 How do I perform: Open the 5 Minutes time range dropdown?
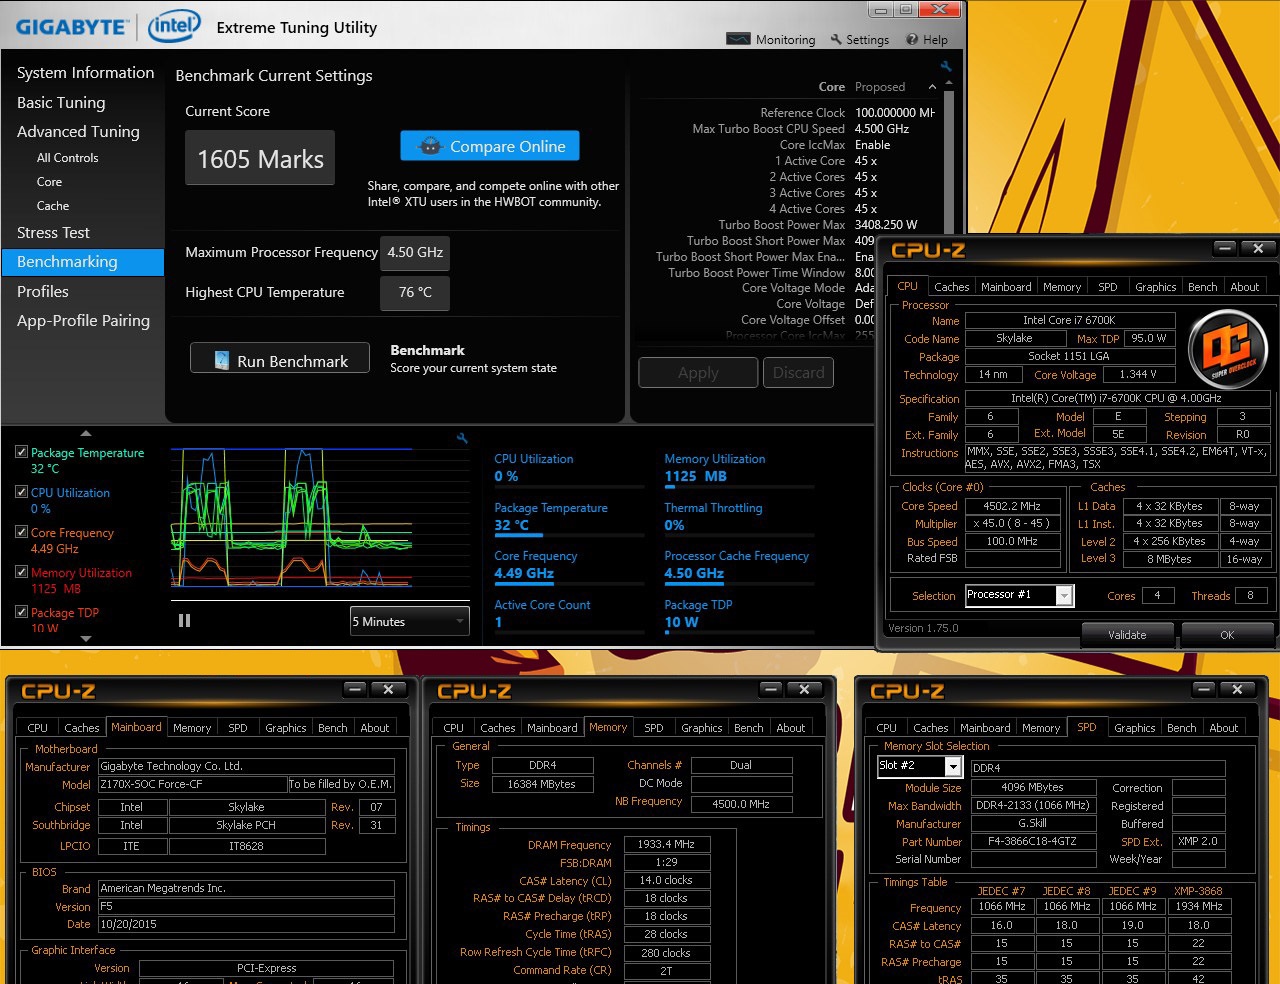tap(410, 621)
